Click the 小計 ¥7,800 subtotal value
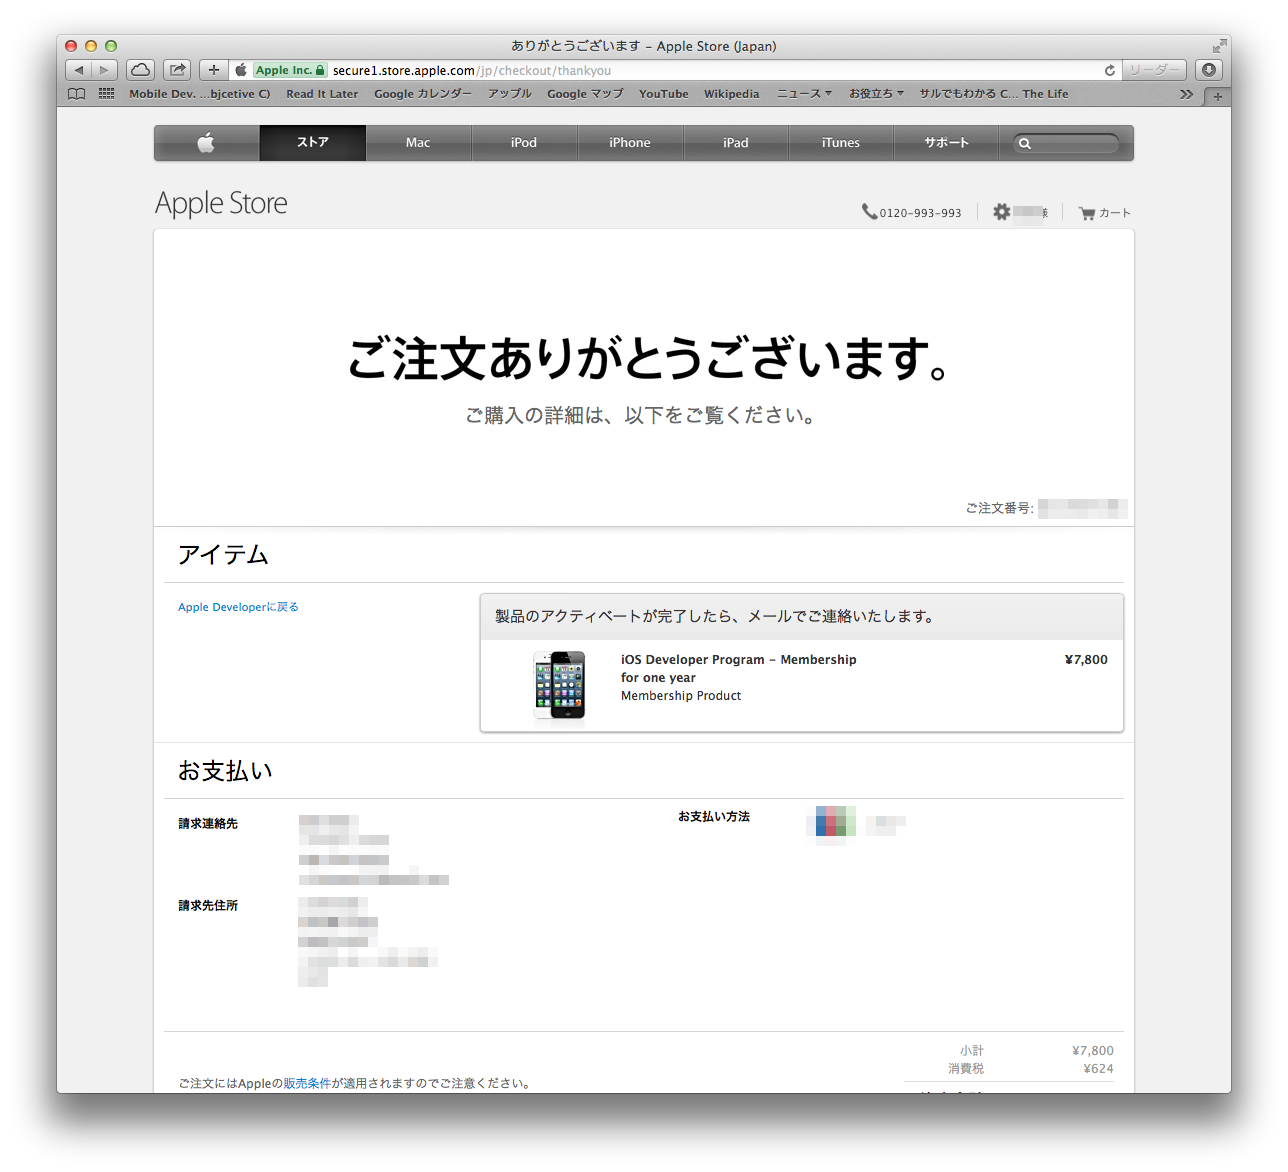This screenshot has width=1288, height=1172. pos(1092,1051)
